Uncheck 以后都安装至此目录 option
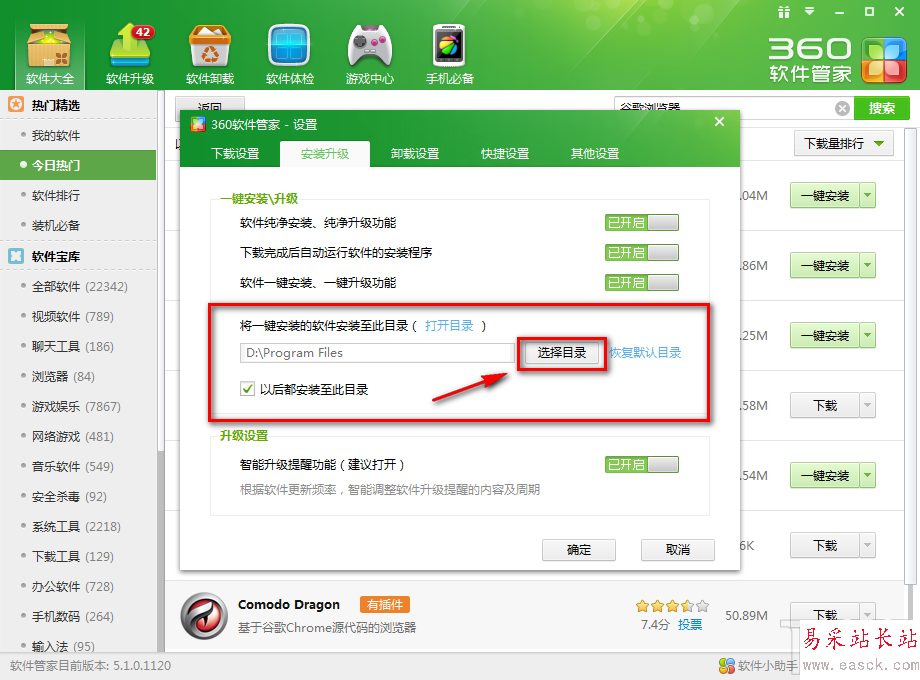The width and height of the screenshot is (920, 680). [247, 389]
